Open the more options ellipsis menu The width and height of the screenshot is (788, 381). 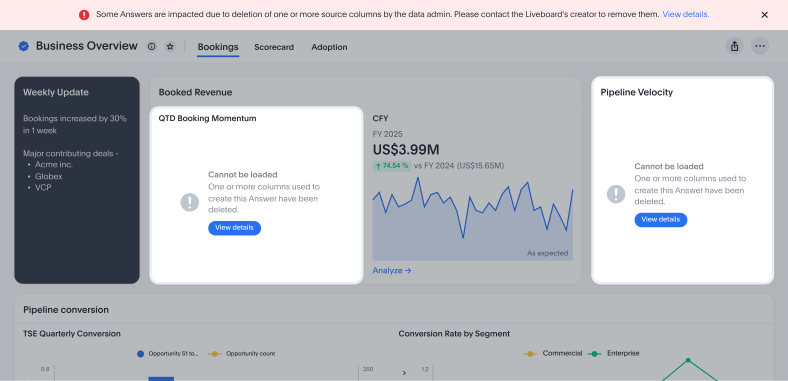coord(760,46)
